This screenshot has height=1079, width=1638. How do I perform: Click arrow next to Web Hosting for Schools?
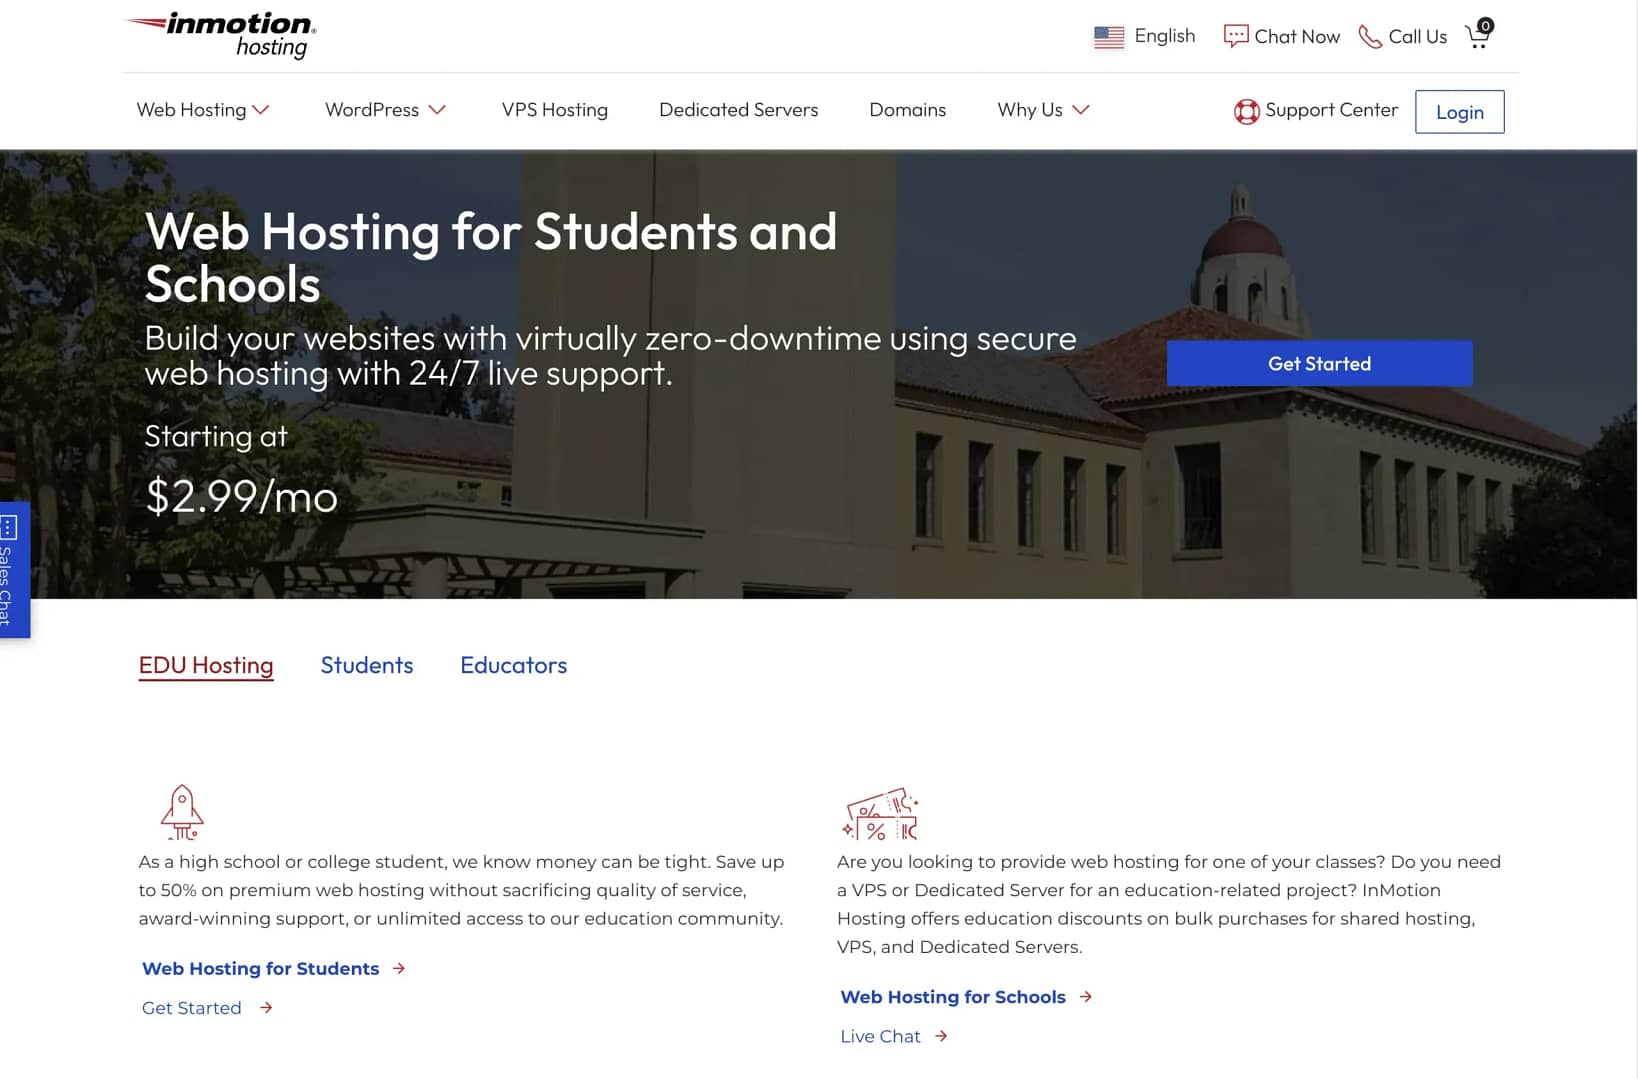(1086, 997)
